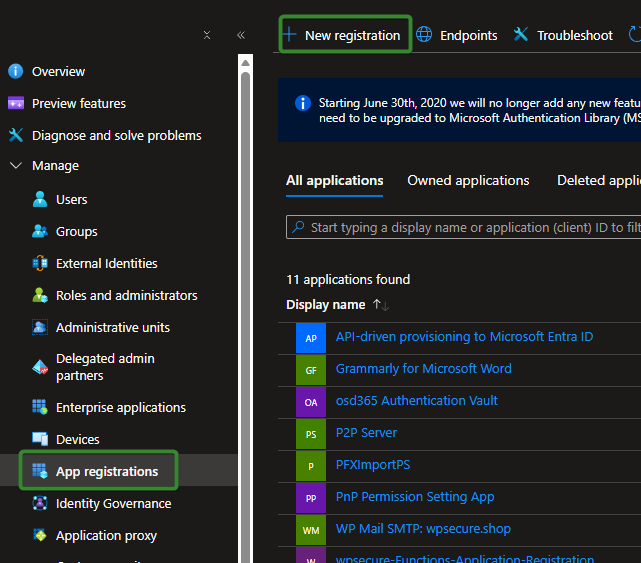Open the Grammarly for Microsoft Word app

tap(423, 369)
